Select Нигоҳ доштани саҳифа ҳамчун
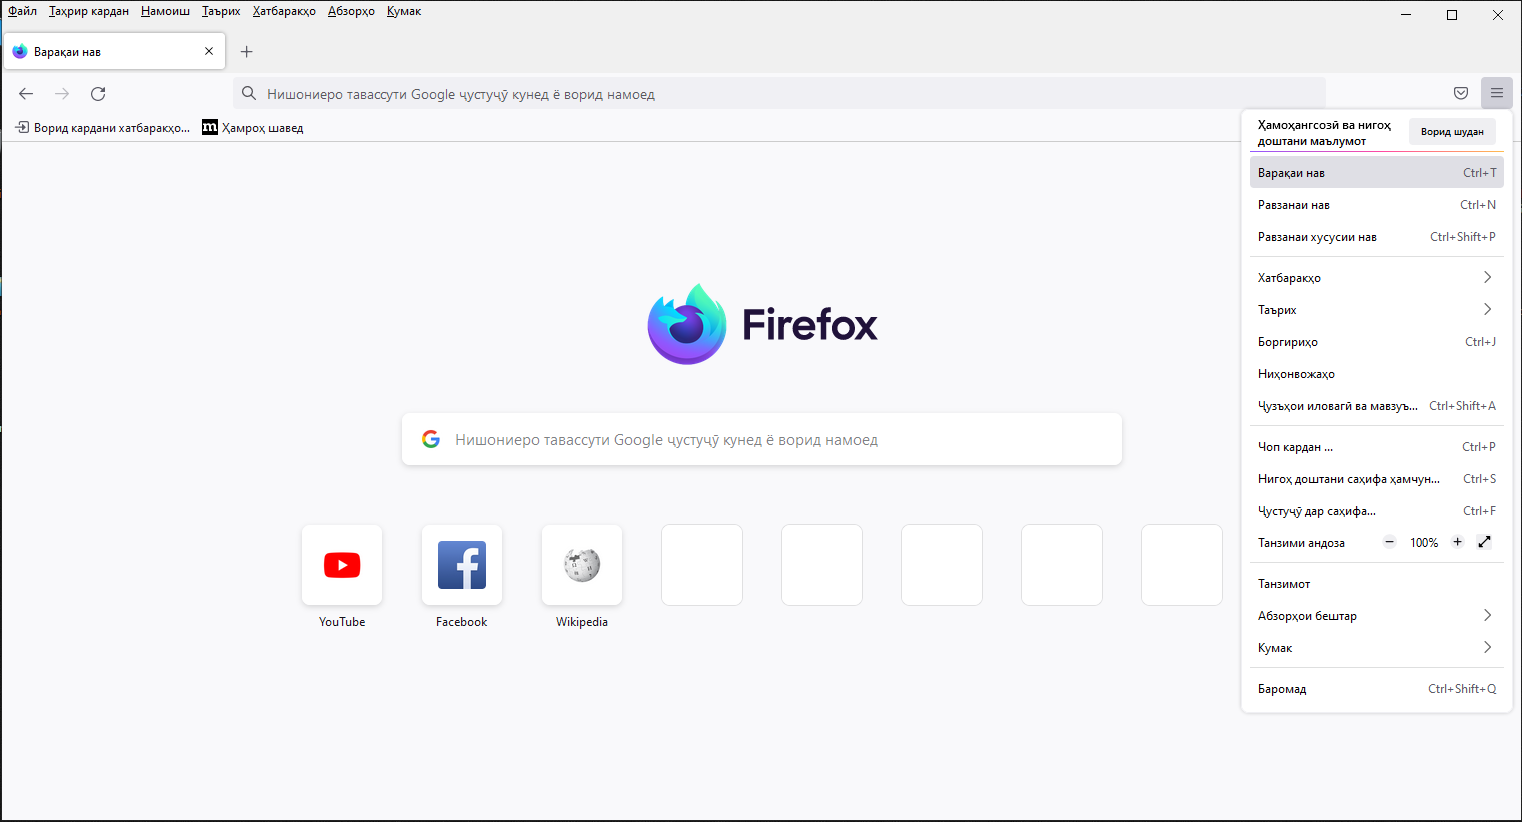 tap(1376, 479)
